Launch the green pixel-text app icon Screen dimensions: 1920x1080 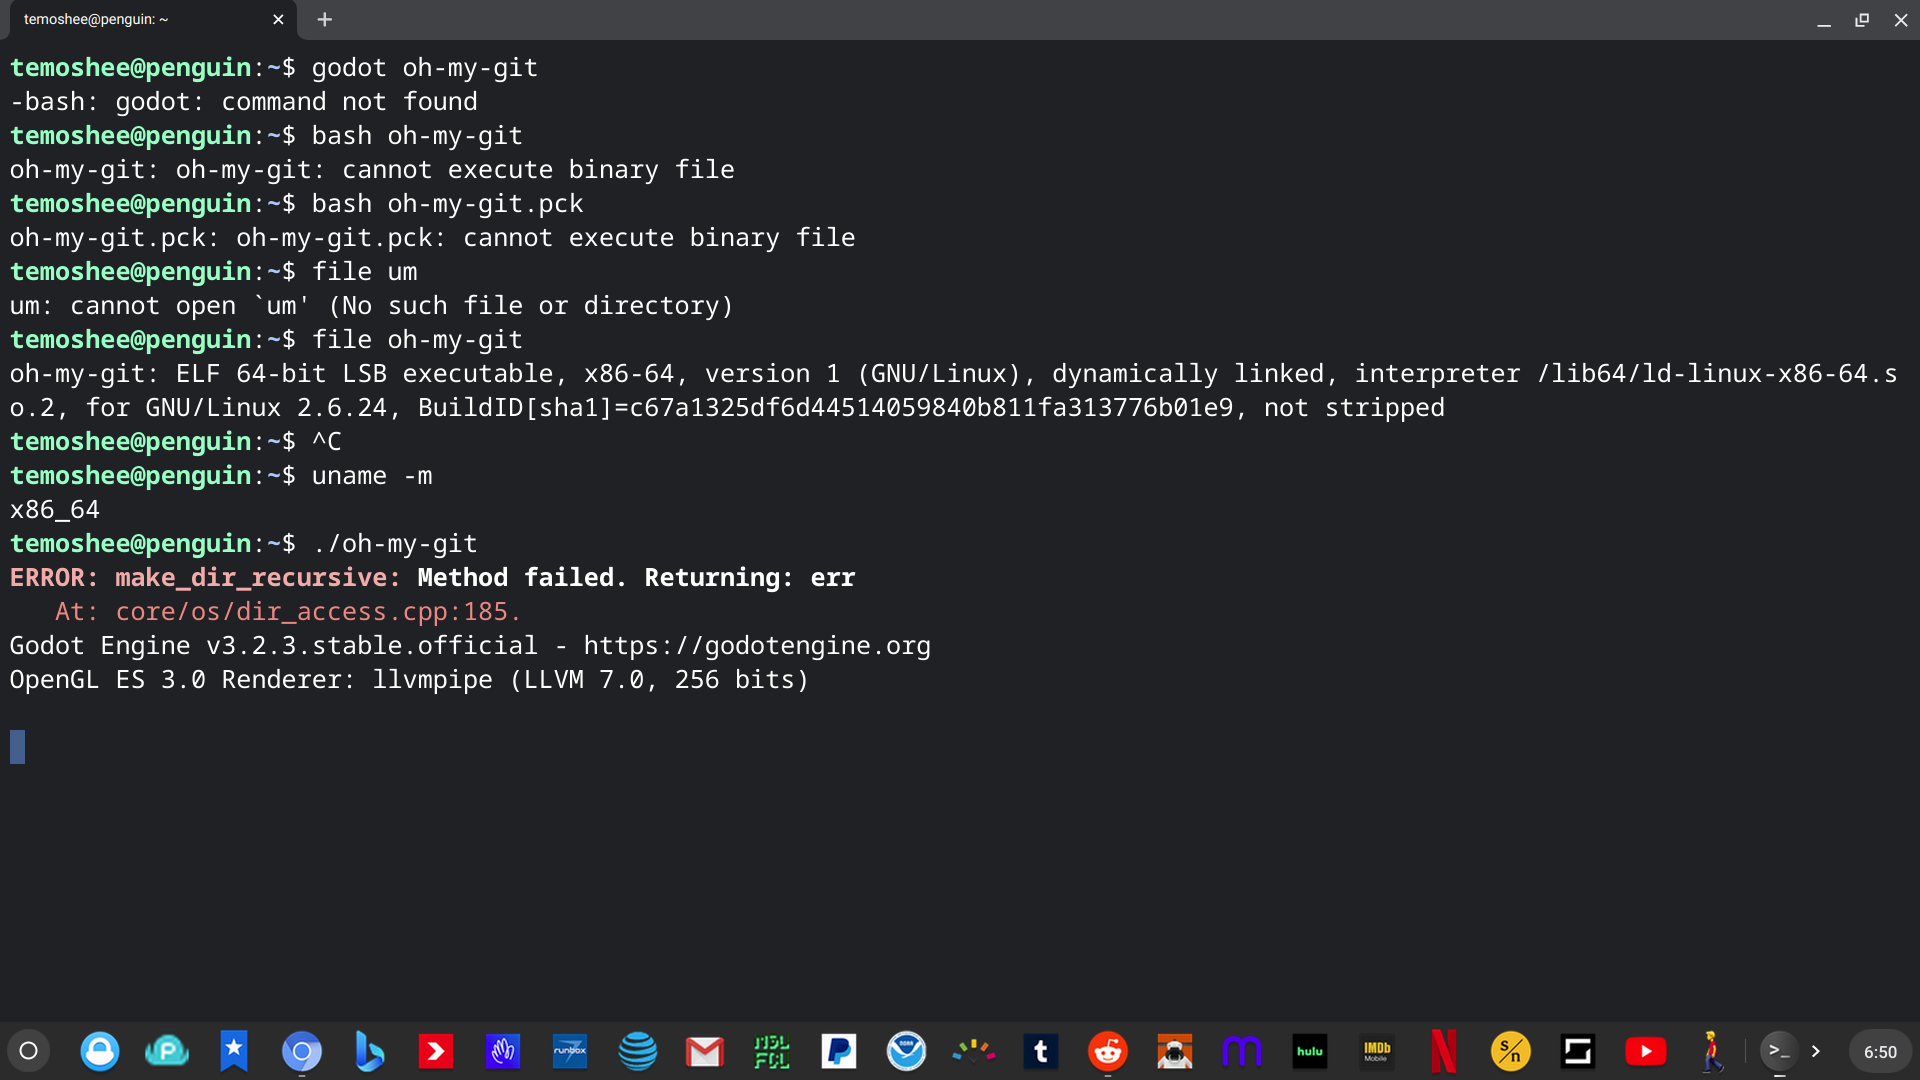pyautogui.click(x=772, y=1051)
